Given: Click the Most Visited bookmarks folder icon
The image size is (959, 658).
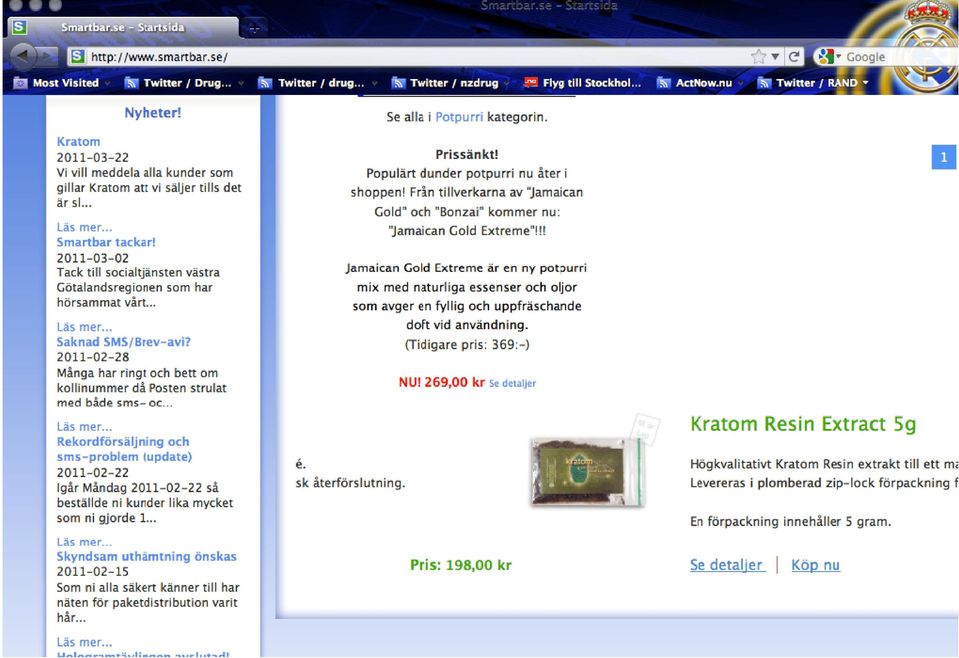Looking at the screenshot, I should click(20, 83).
